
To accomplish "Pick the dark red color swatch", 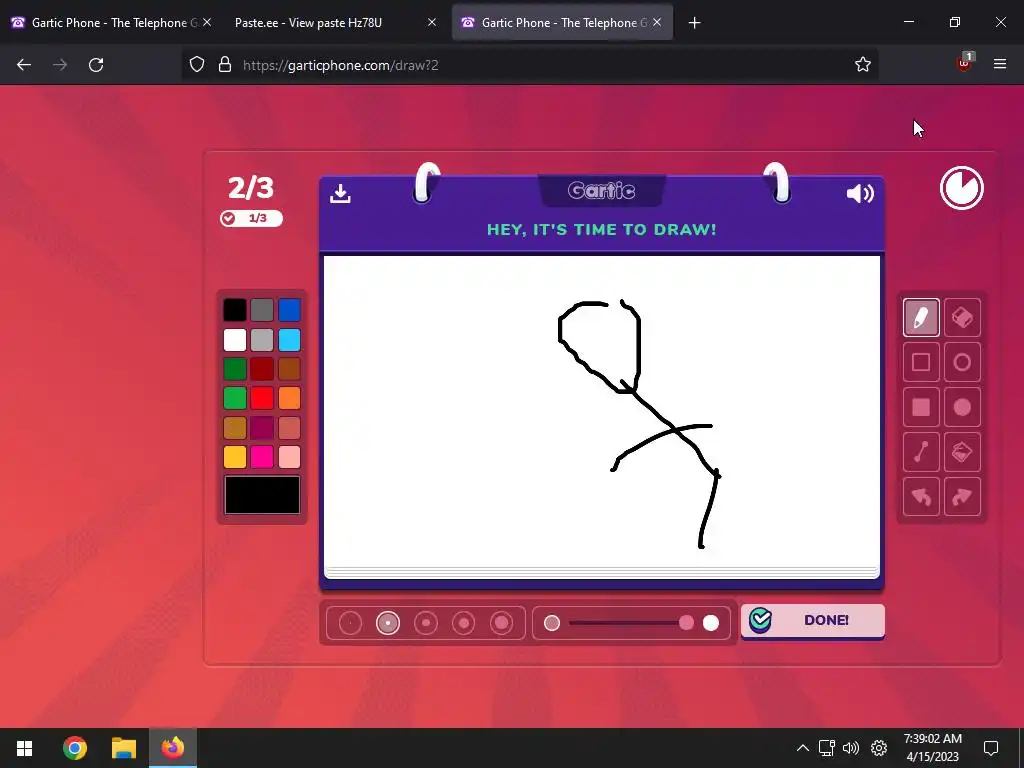I will [262, 369].
